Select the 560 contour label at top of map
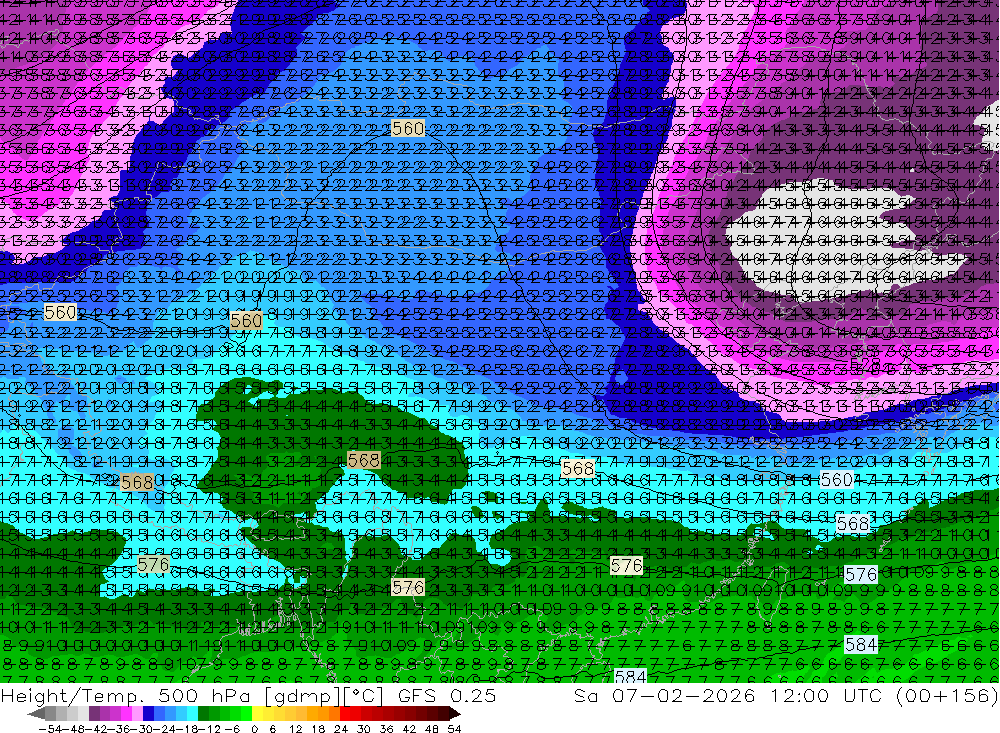The width and height of the screenshot is (1000, 733). point(408,128)
